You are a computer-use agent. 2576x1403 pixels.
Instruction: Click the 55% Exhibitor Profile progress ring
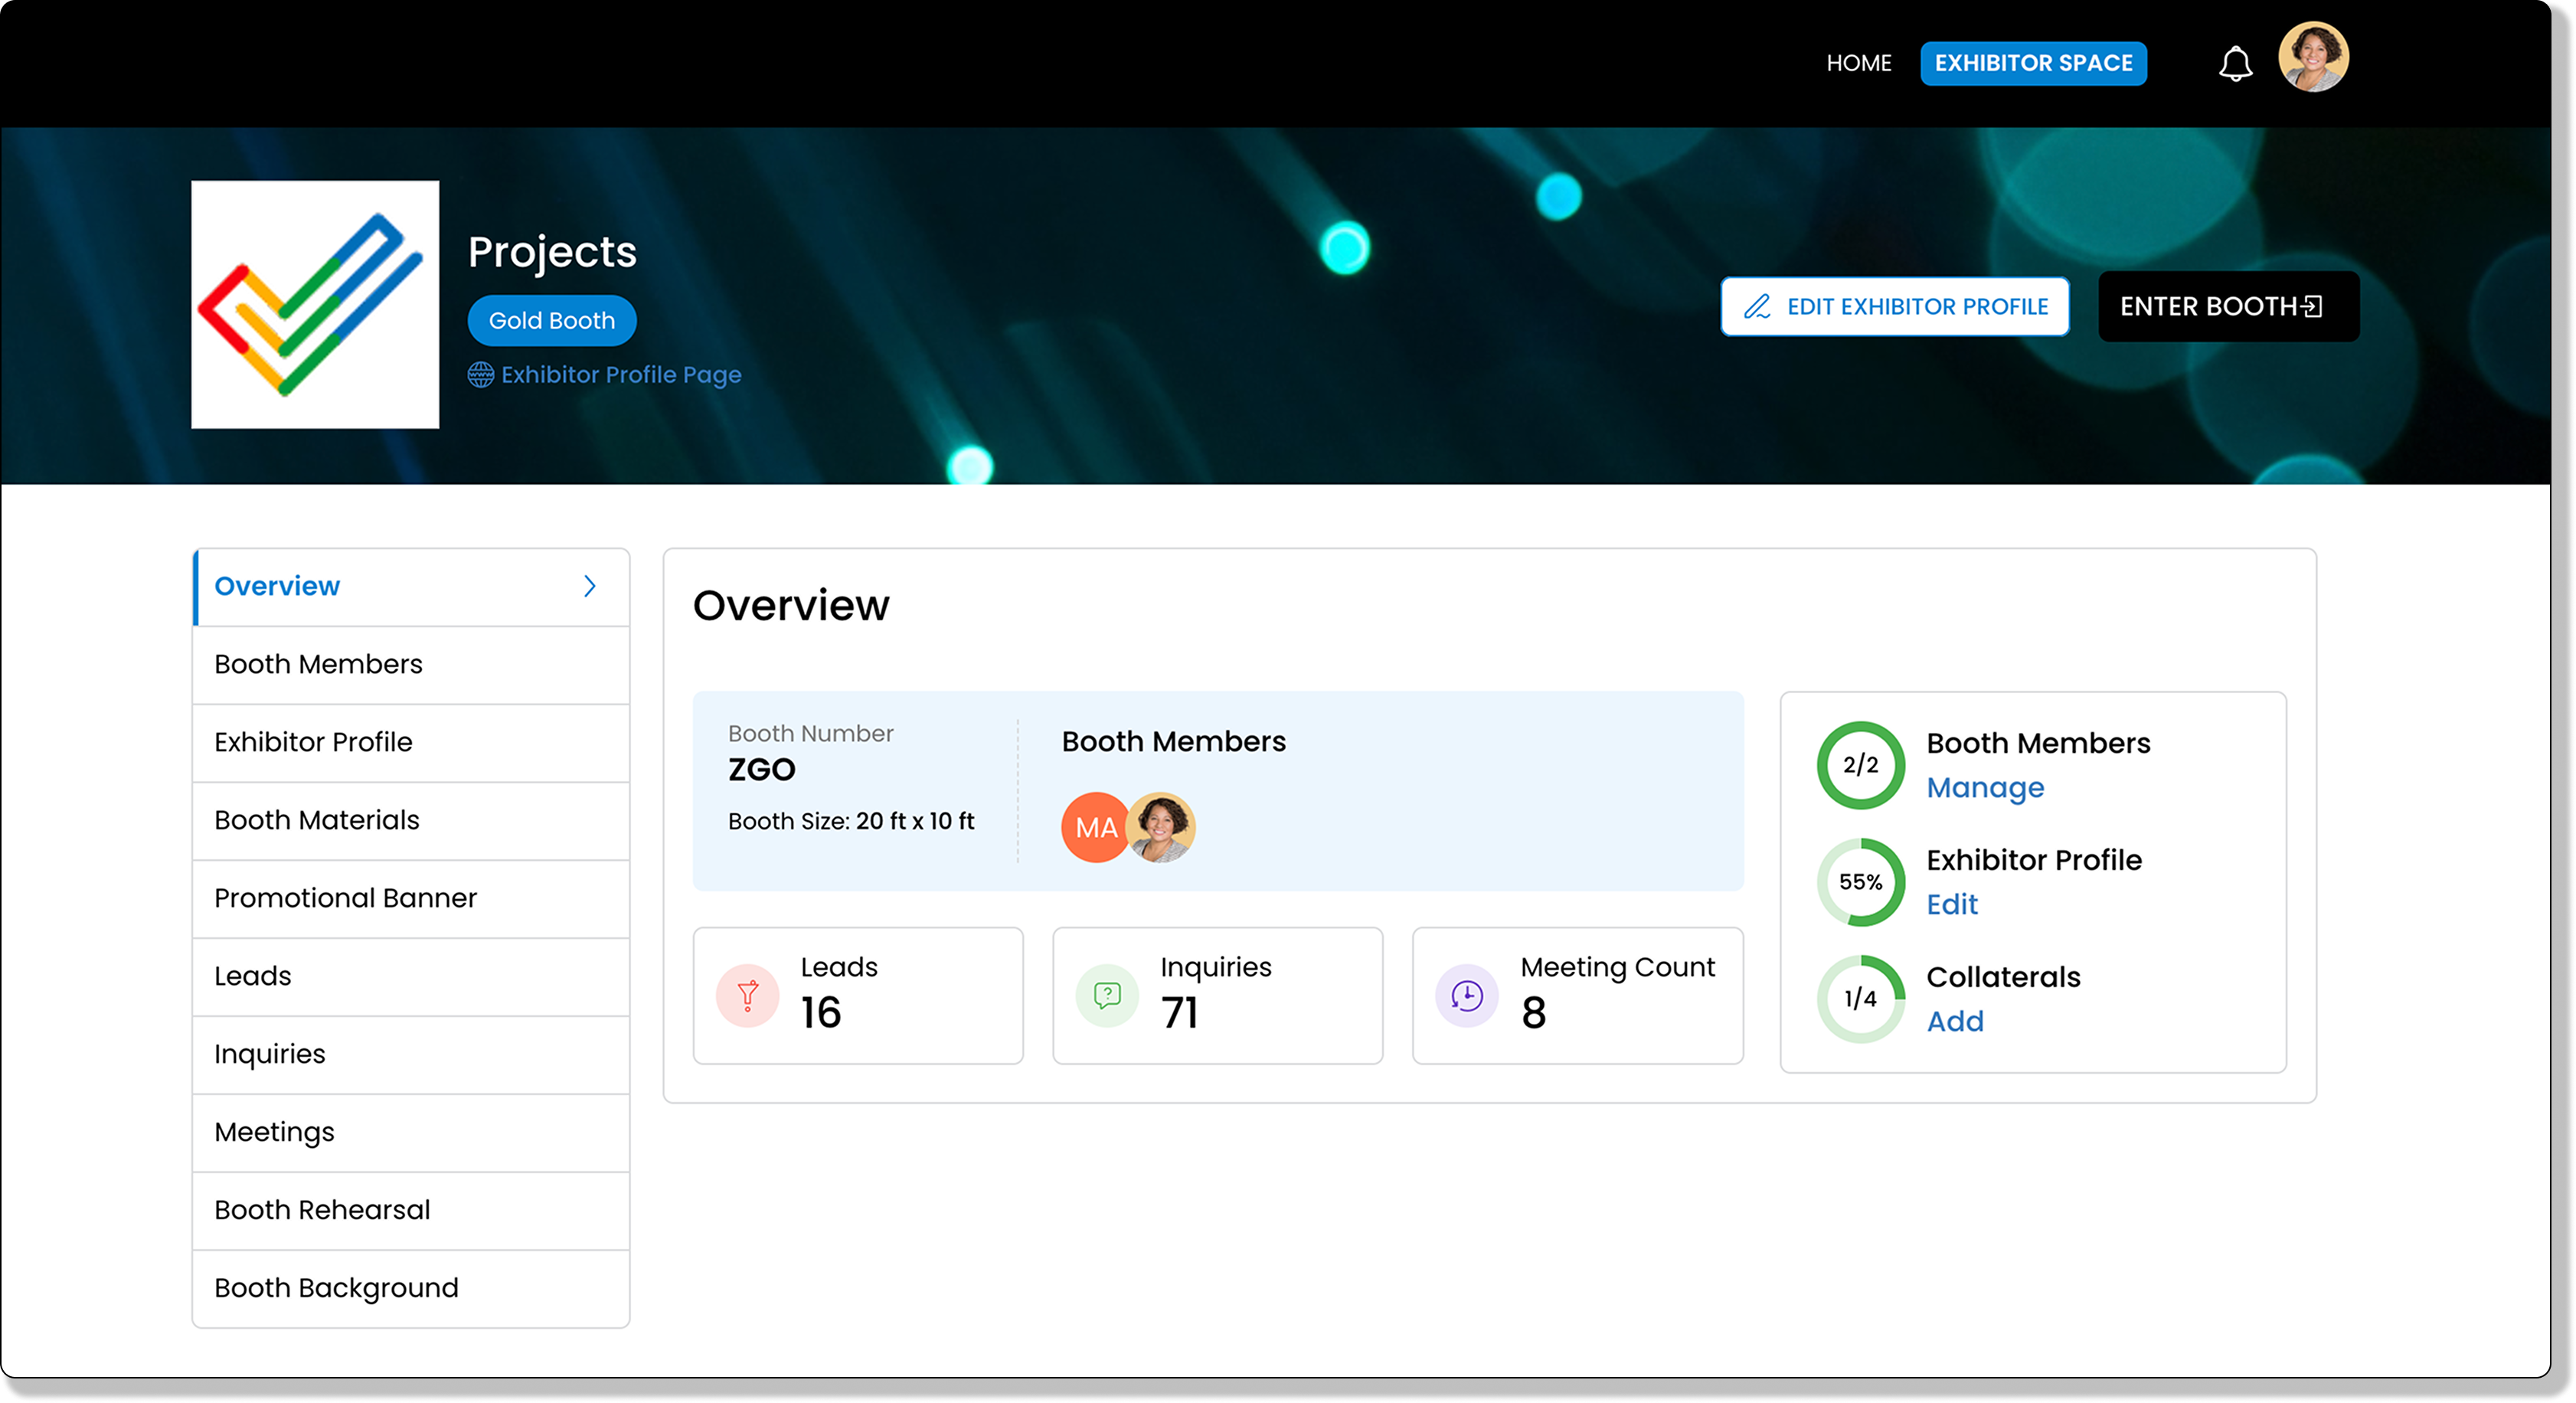pos(1860,882)
